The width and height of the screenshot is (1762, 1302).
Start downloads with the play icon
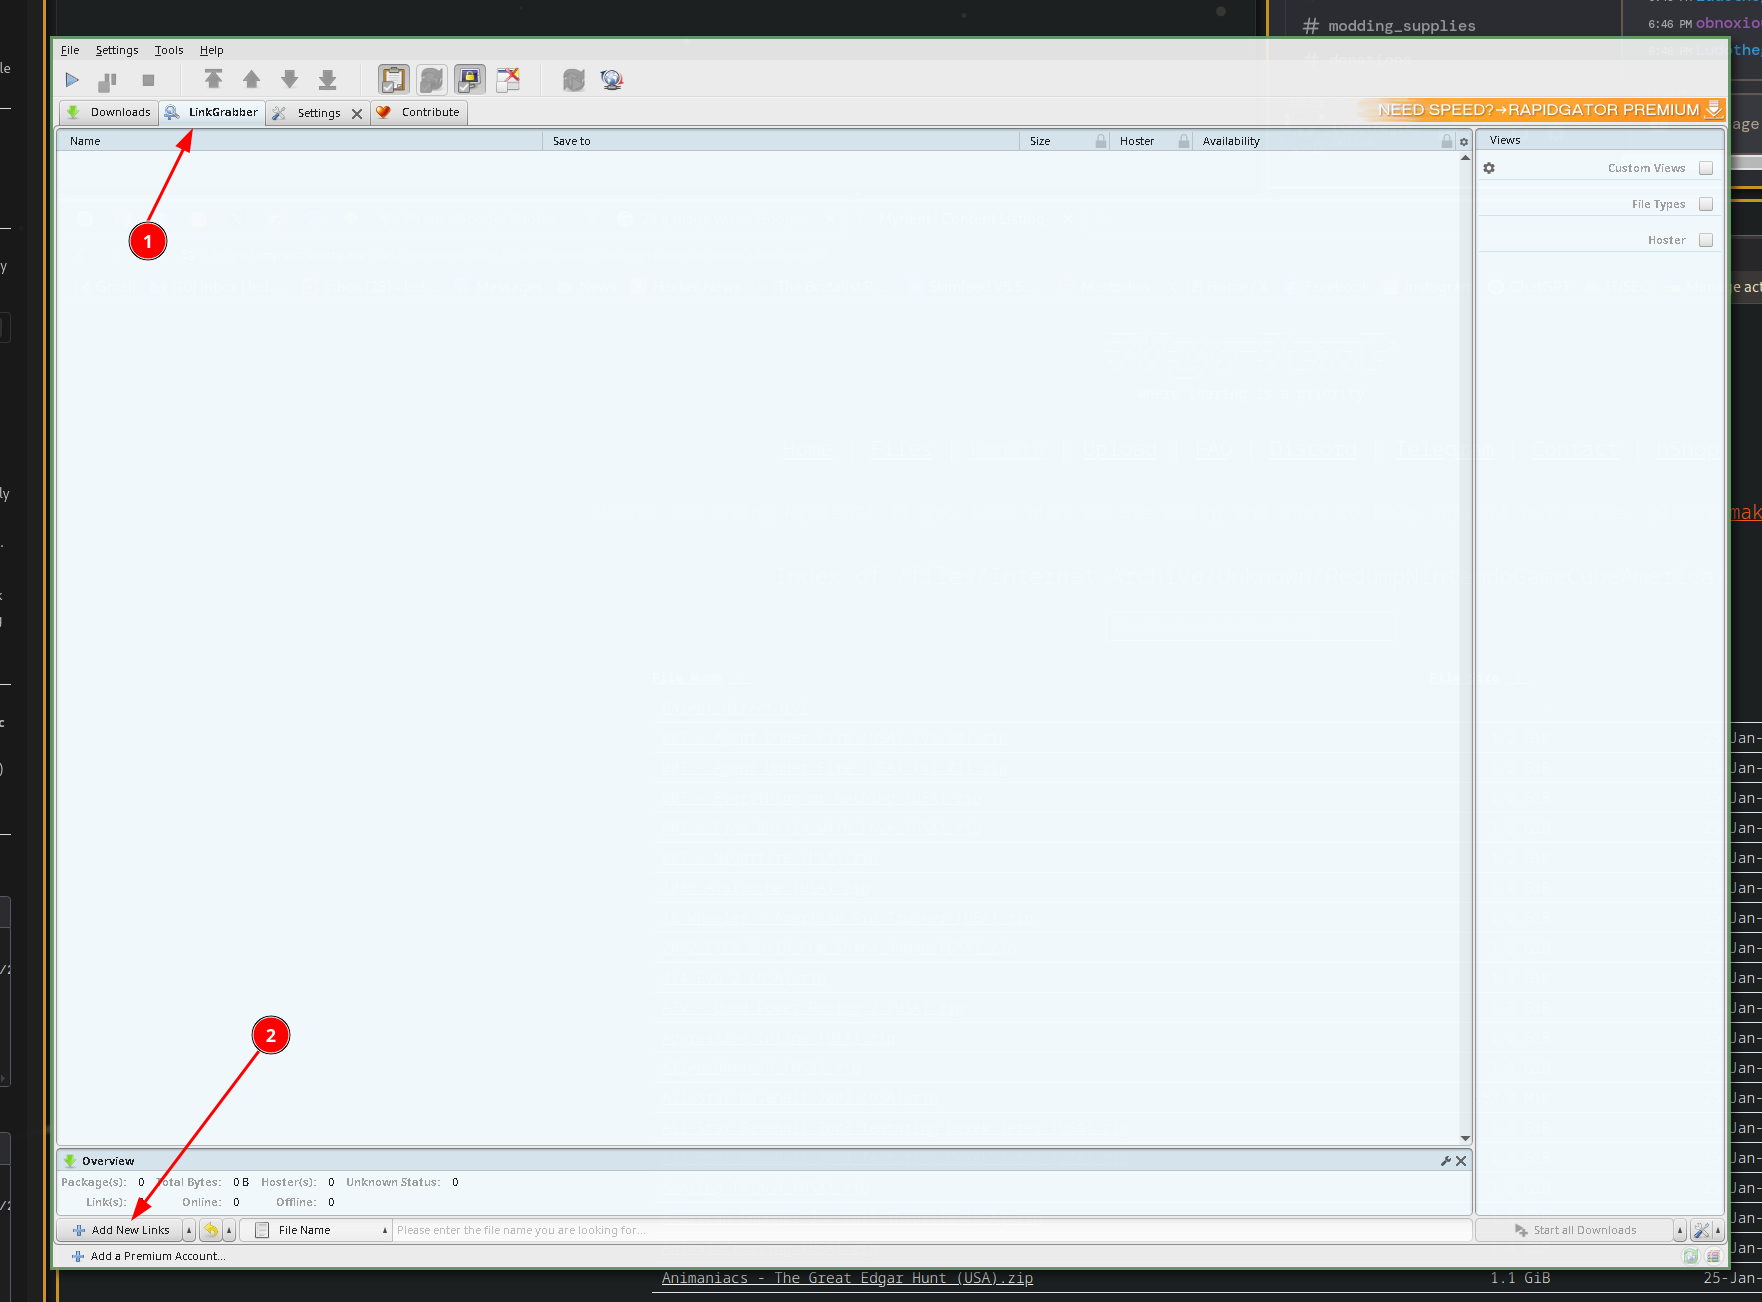(x=72, y=80)
